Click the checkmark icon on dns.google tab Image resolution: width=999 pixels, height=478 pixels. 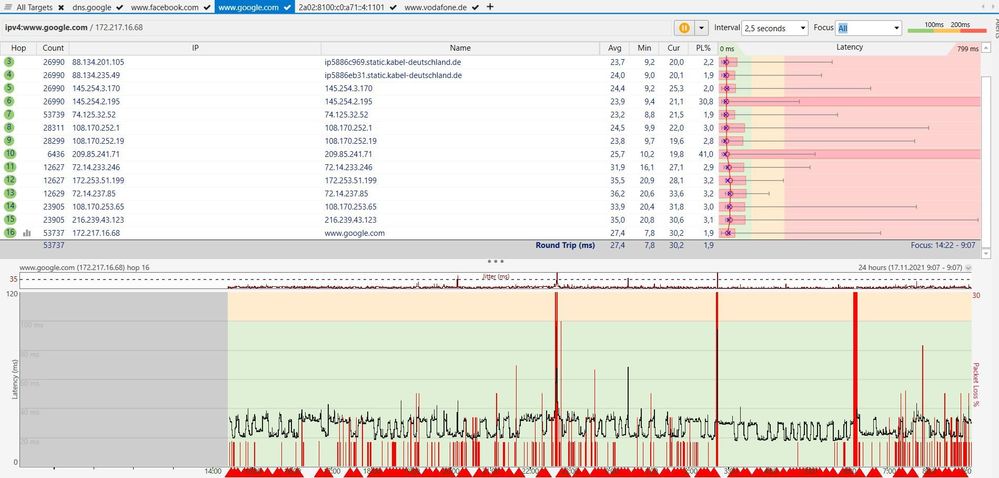point(119,7)
